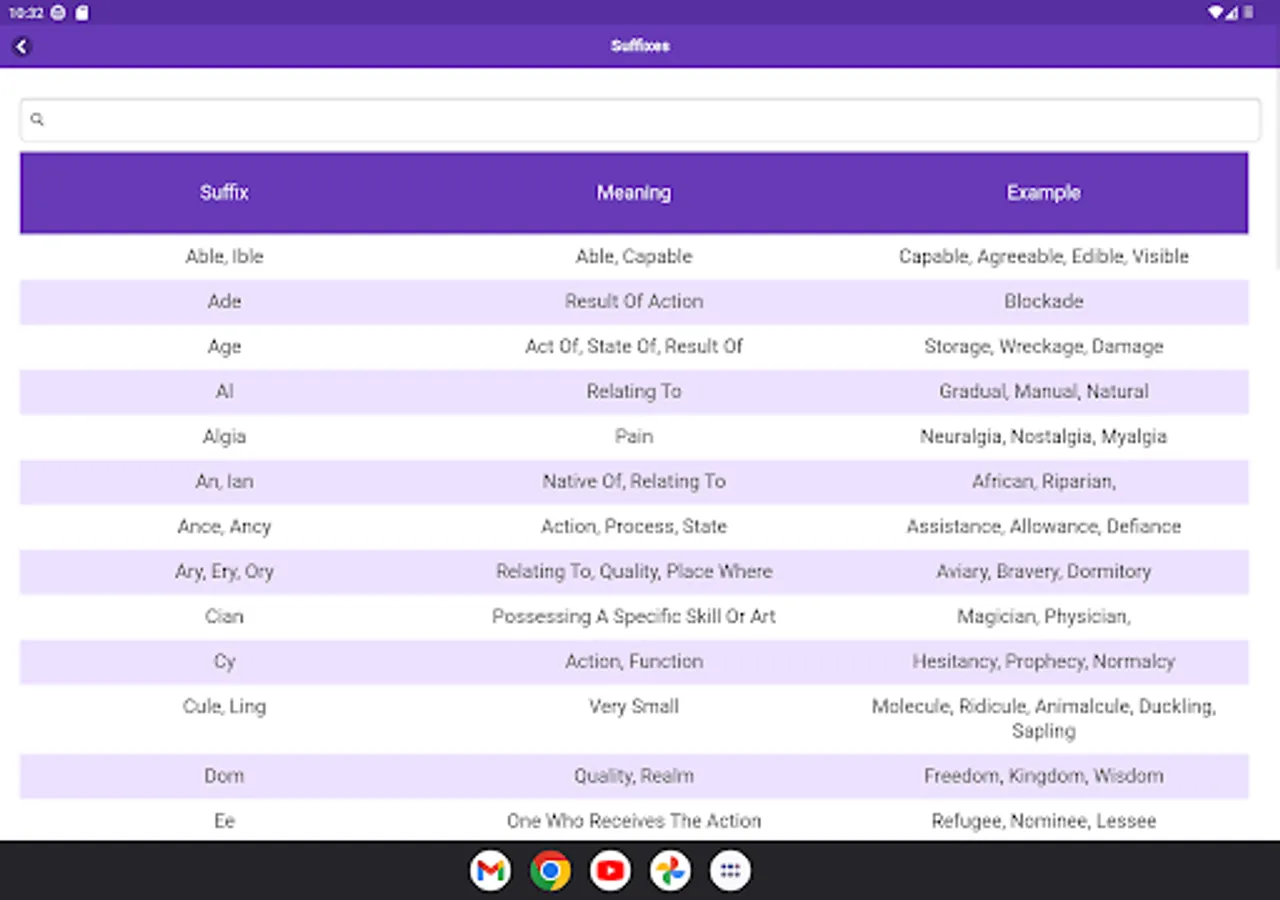This screenshot has height=900, width=1280.
Task: Open the app drawer icon
Action: click(730, 870)
